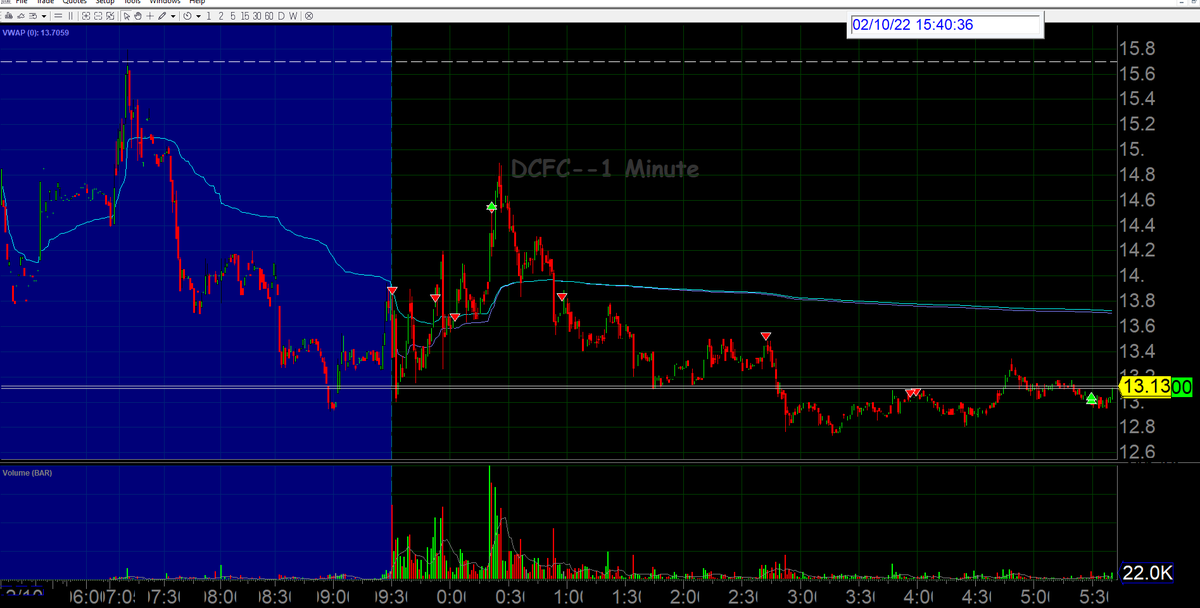This screenshot has height=608, width=1200.
Task: Click the first icon in toolbar
Action: 9,16
